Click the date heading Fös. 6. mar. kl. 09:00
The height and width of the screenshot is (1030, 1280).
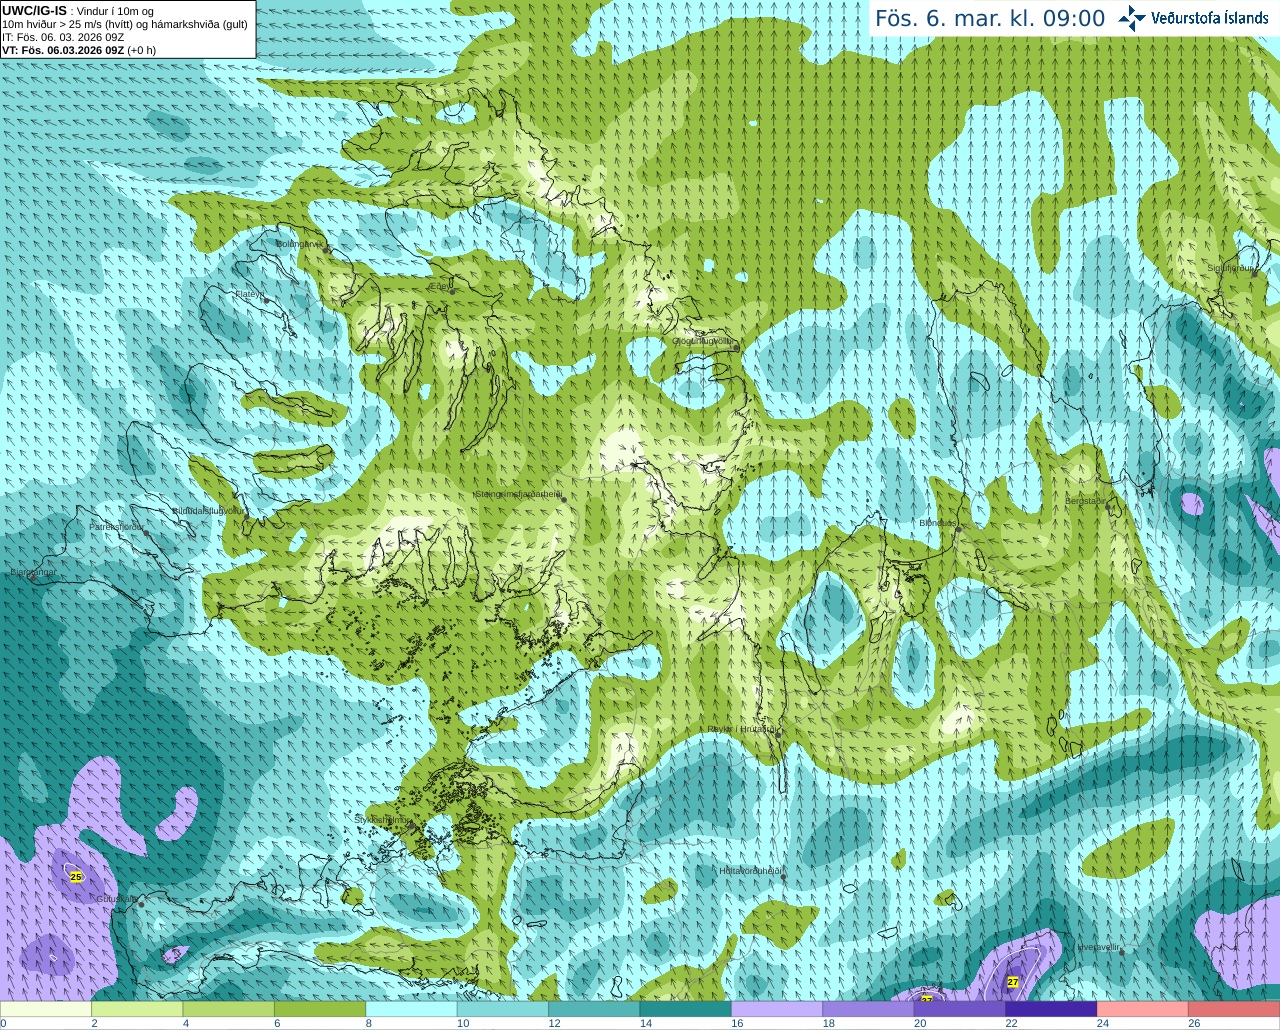[990, 18]
